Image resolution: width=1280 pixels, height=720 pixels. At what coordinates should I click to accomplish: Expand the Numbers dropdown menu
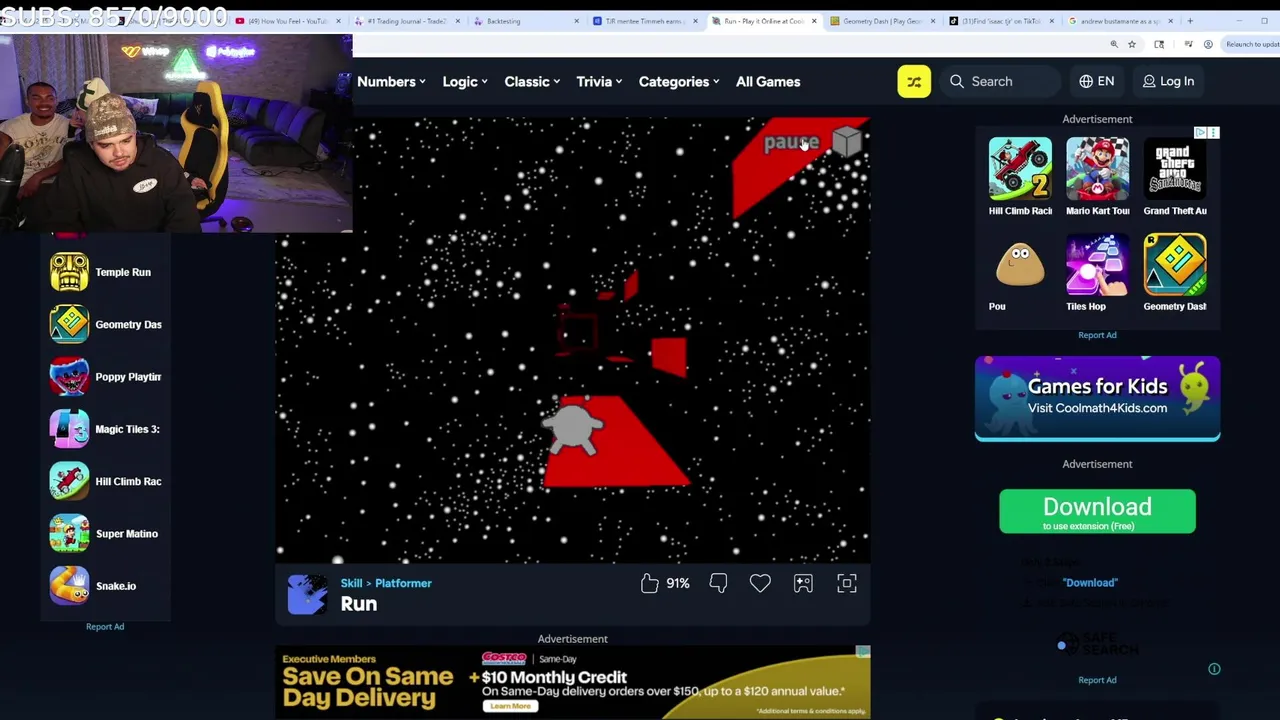391,81
